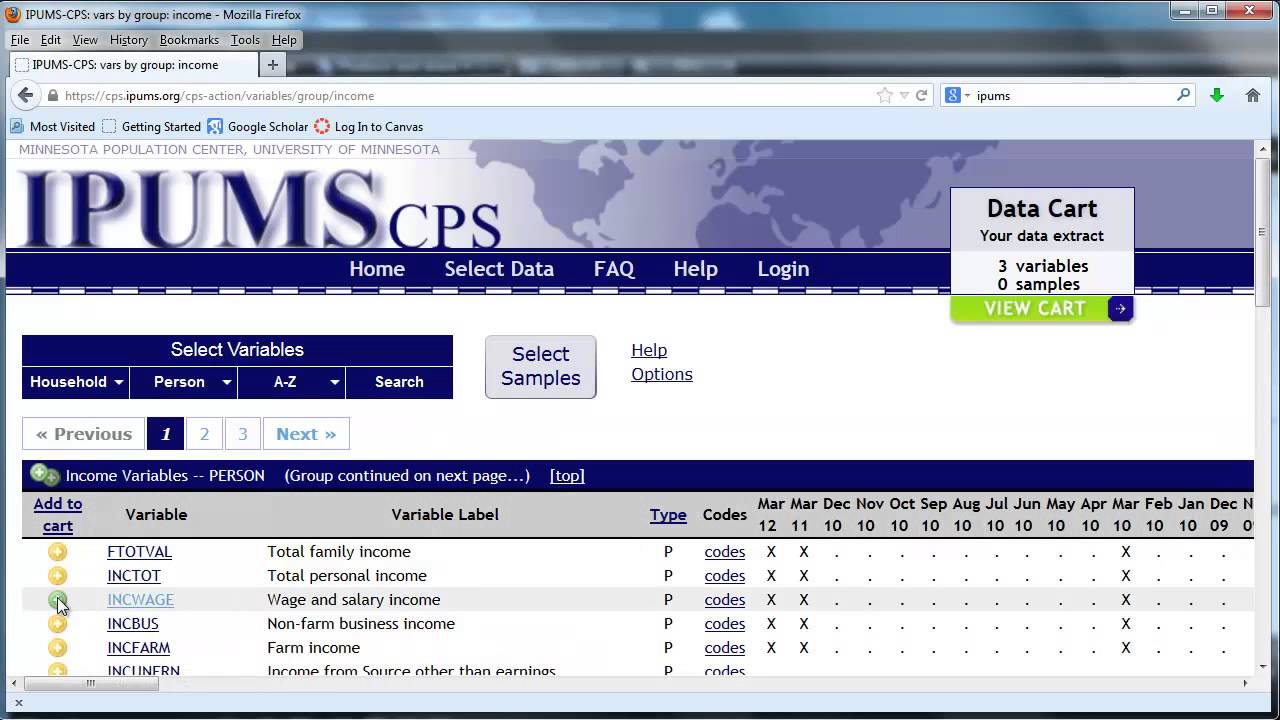
Task: Open Help in blue navigation bar
Action: pos(695,269)
